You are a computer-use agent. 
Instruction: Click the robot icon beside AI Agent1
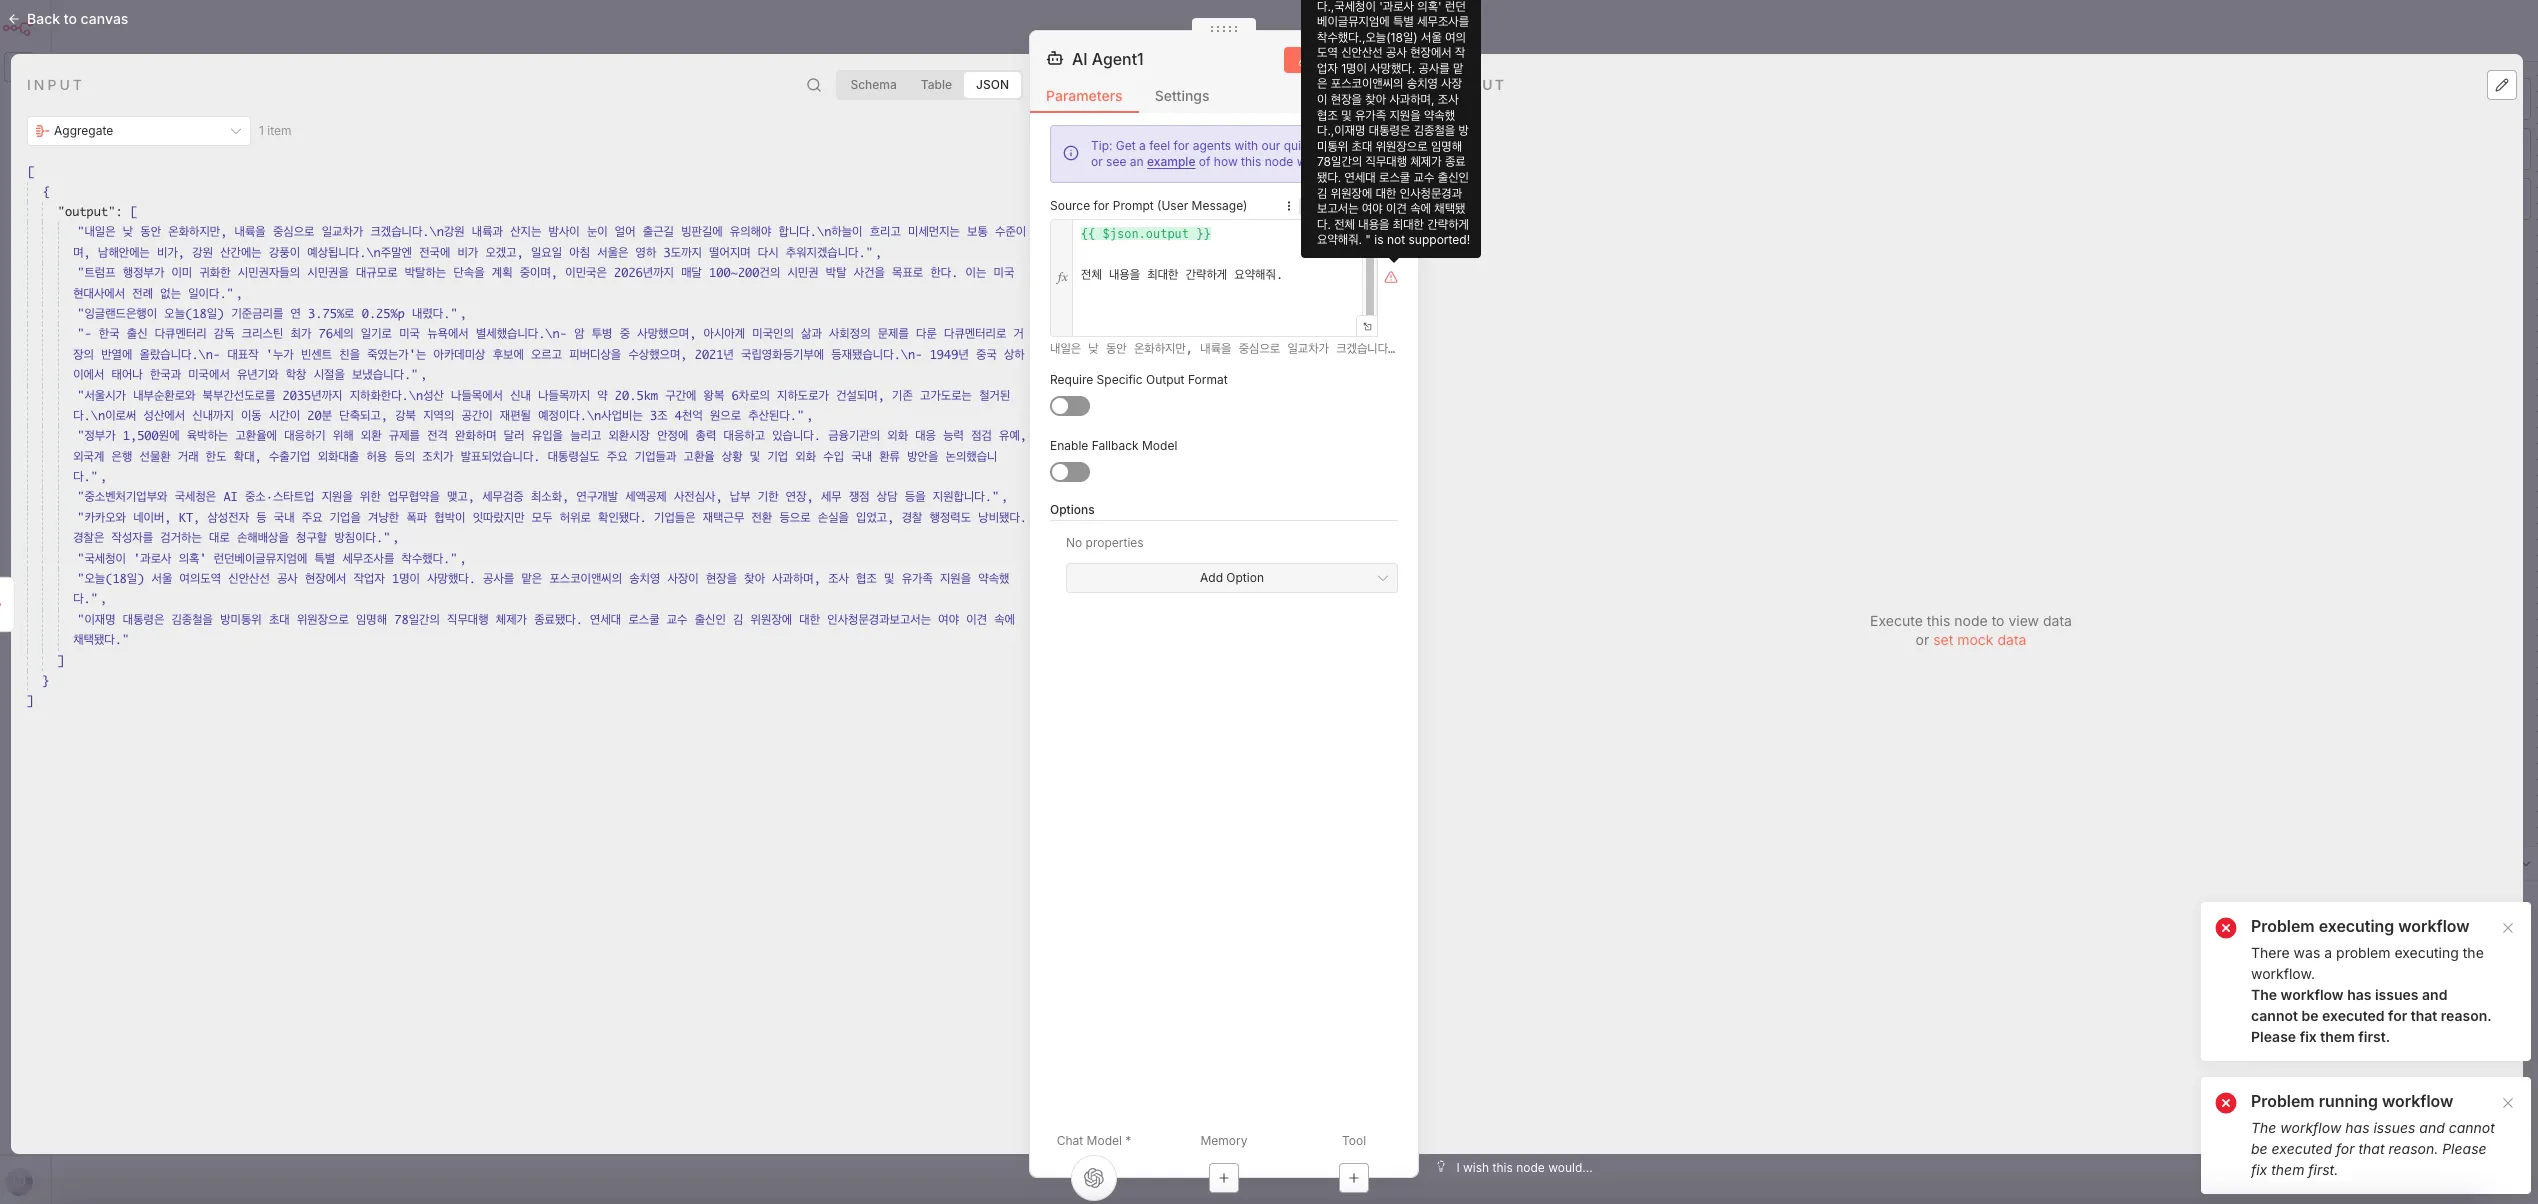pos(1055,59)
